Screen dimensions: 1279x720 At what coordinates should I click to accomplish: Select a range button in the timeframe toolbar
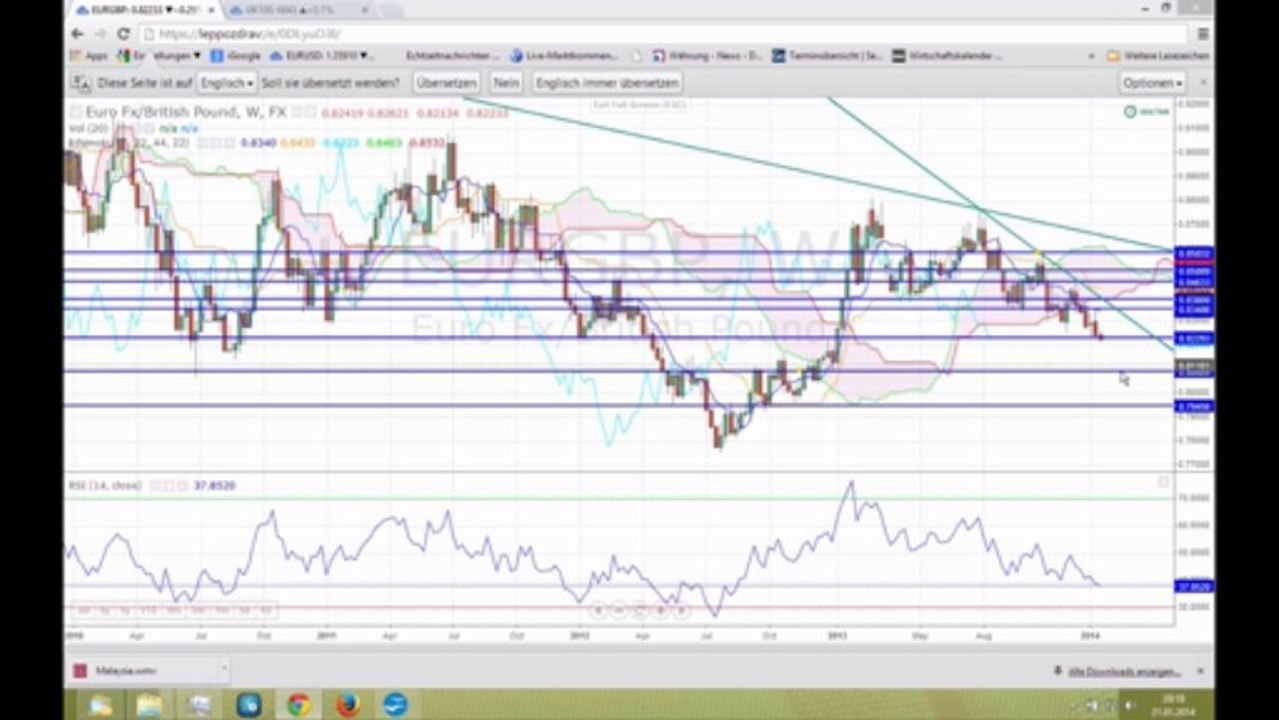[172, 609]
